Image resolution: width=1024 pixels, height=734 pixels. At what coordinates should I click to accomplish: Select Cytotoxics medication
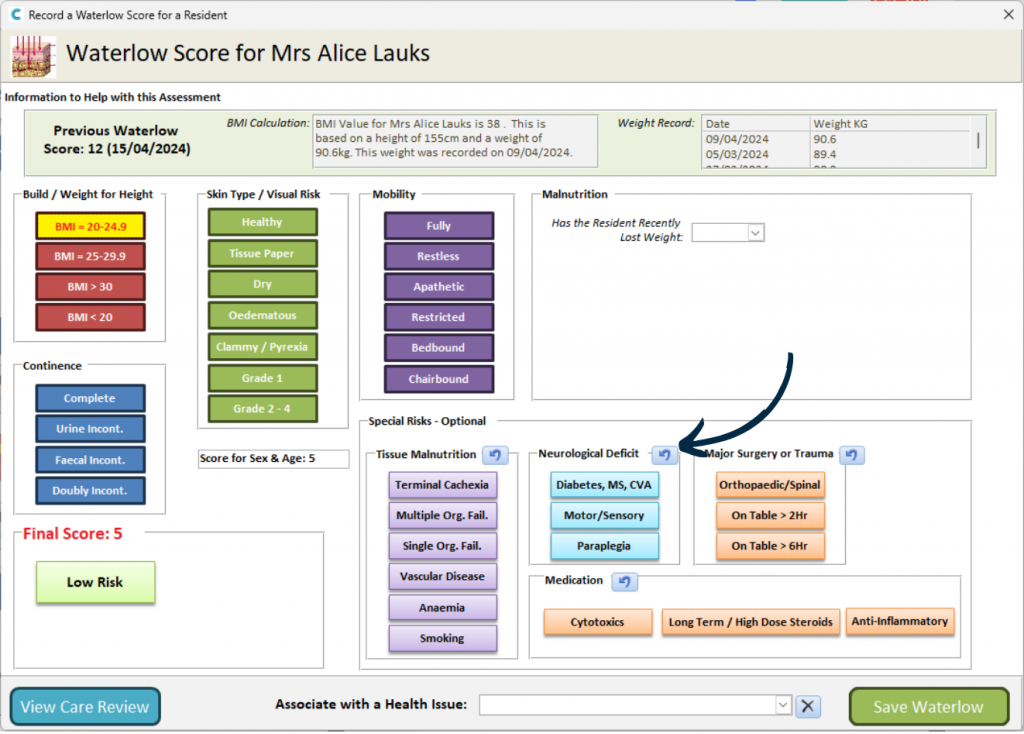point(598,622)
